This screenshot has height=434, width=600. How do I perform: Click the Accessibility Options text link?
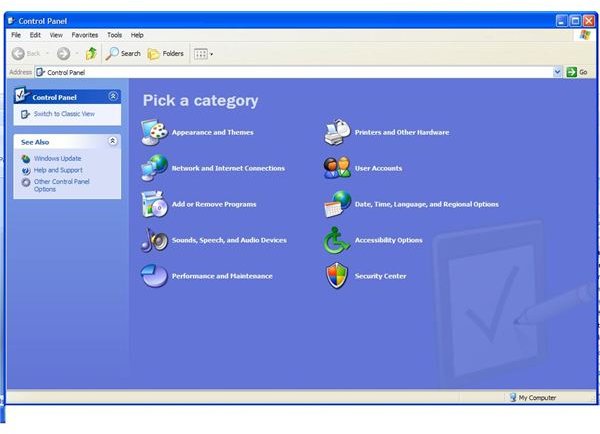point(388,240)
